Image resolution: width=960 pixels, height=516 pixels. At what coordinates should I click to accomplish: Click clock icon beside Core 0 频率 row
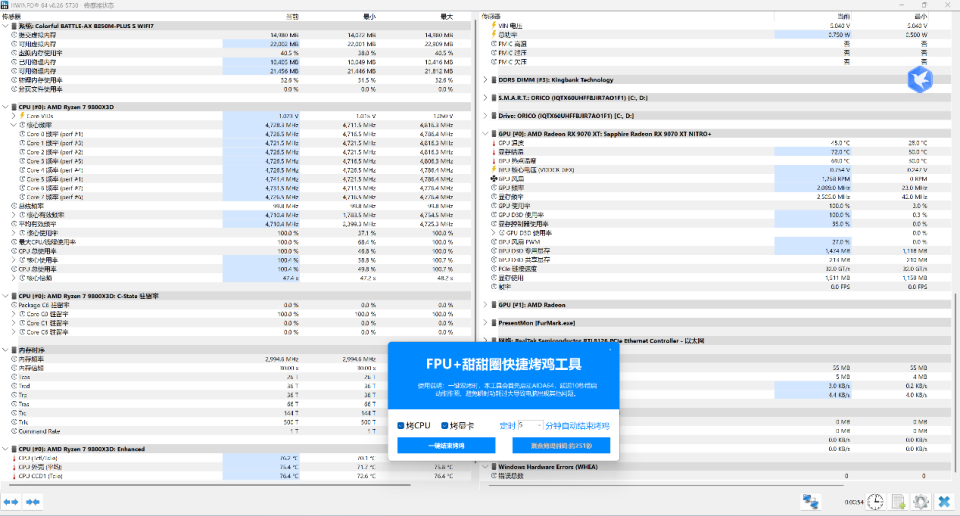(x=22, y=134)
